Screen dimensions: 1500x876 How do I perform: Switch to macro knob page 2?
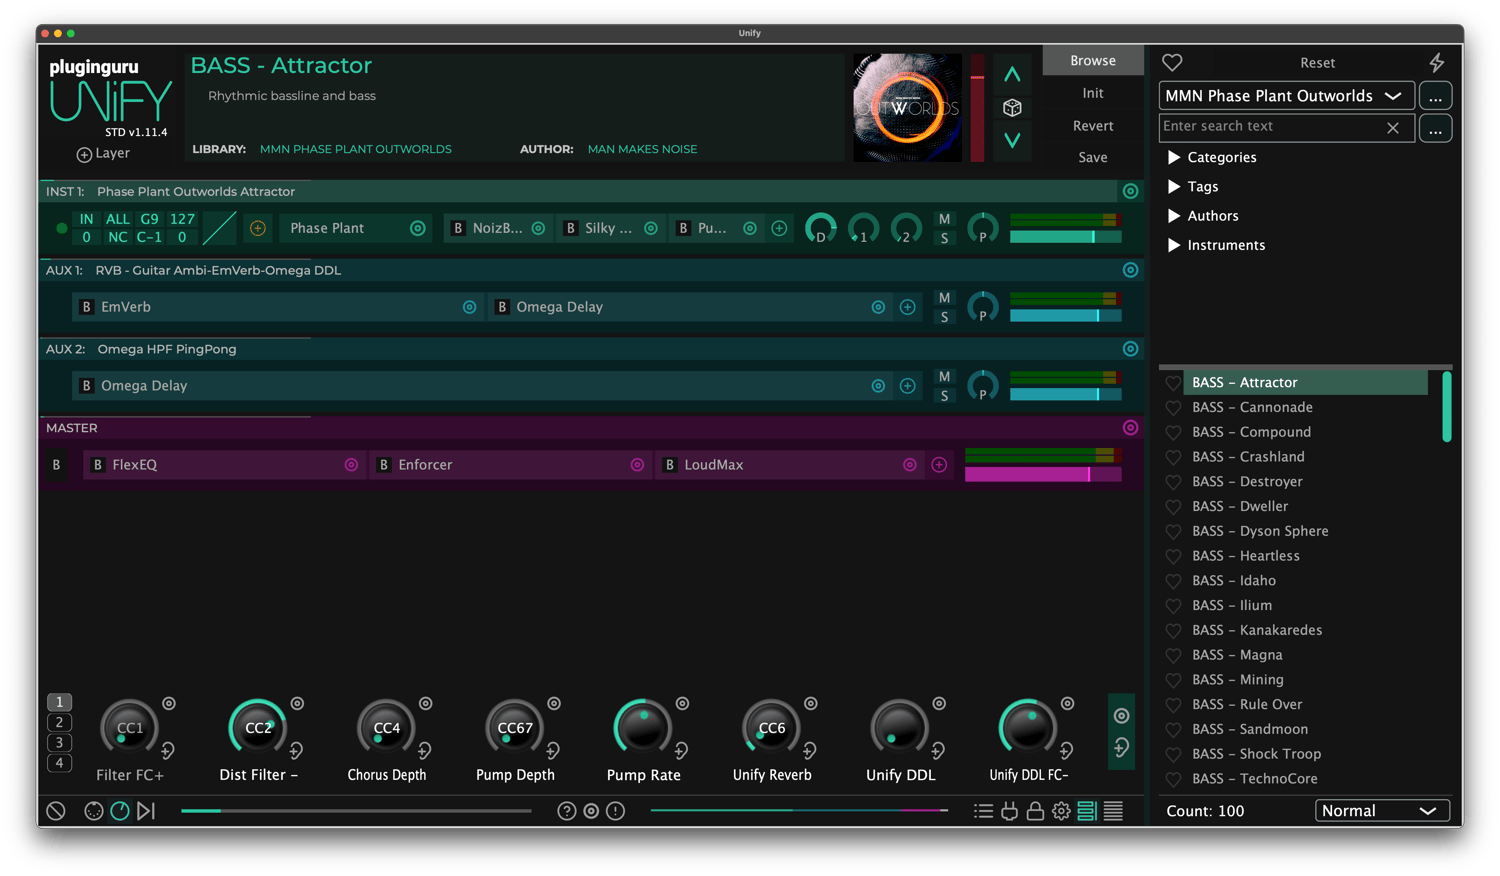[x=59, y=722]
